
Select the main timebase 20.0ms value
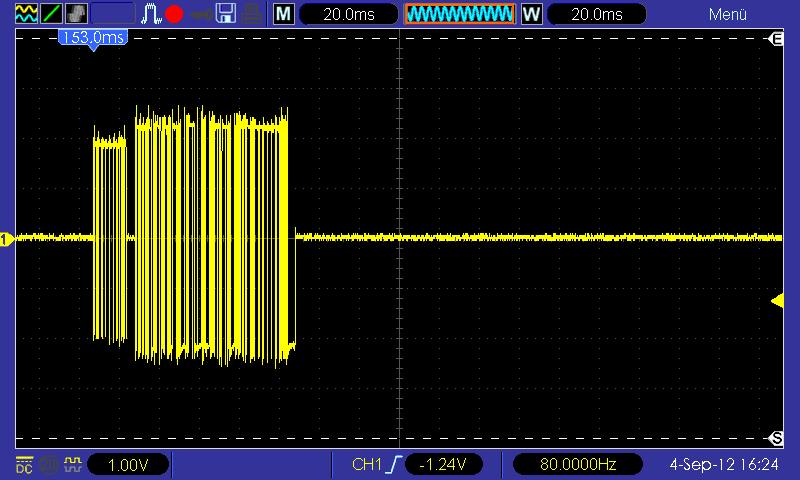(x=348, y=14)
